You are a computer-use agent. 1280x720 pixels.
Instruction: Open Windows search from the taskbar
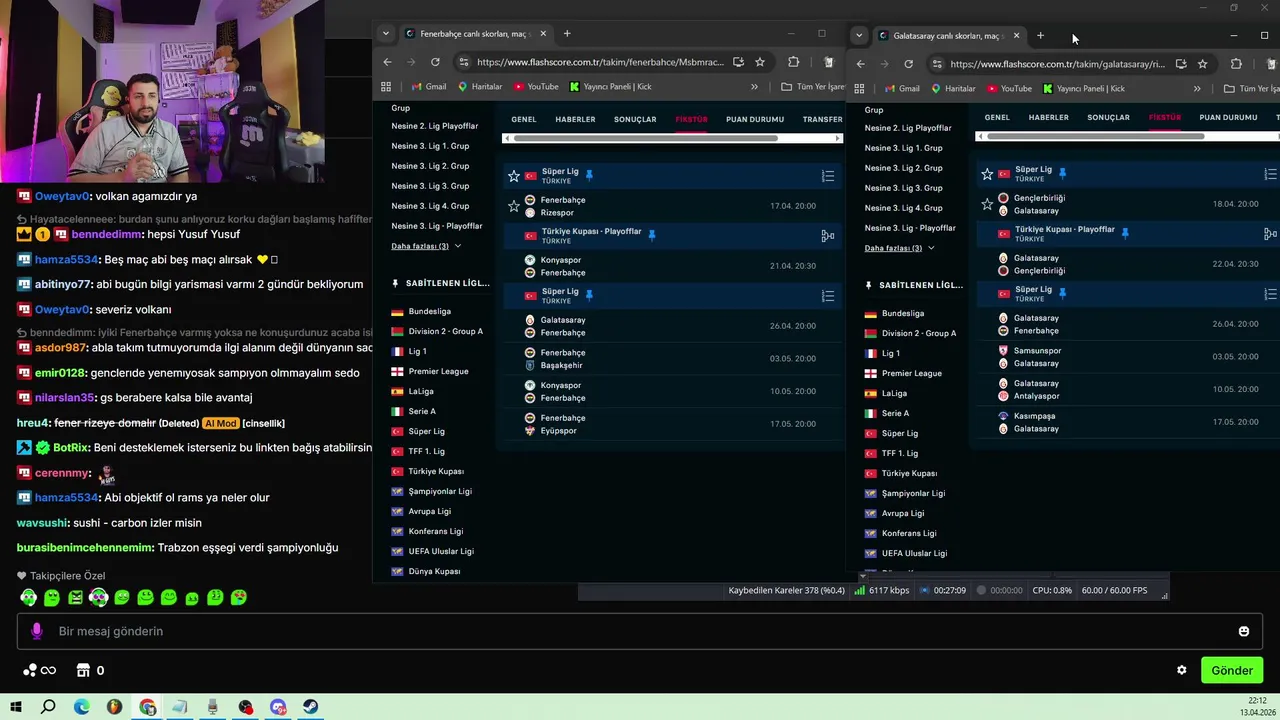pyautogui.click(x=48, y=707)
